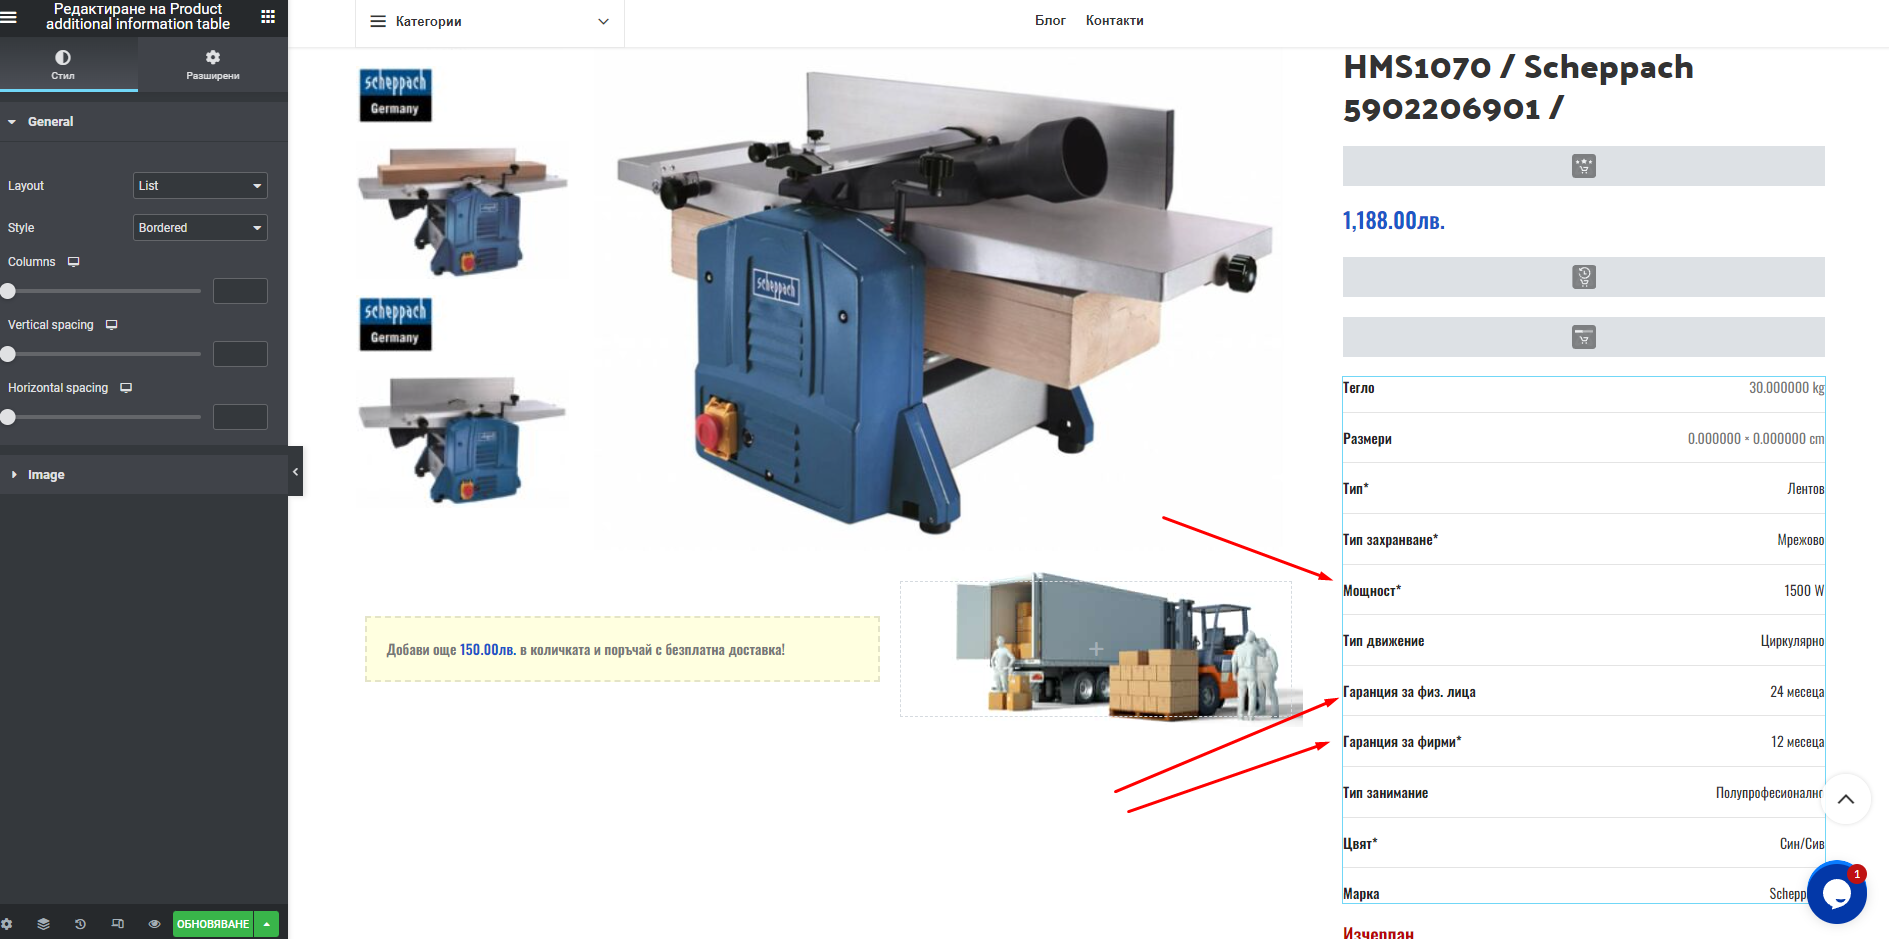This screenshot has height=939, width=1889.
Task: Click the Размери row label
Action: [1367, 439]
